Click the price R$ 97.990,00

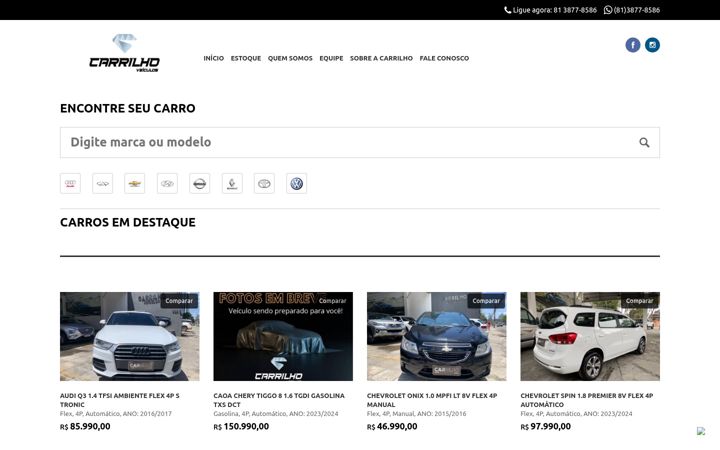coord(546,427)
